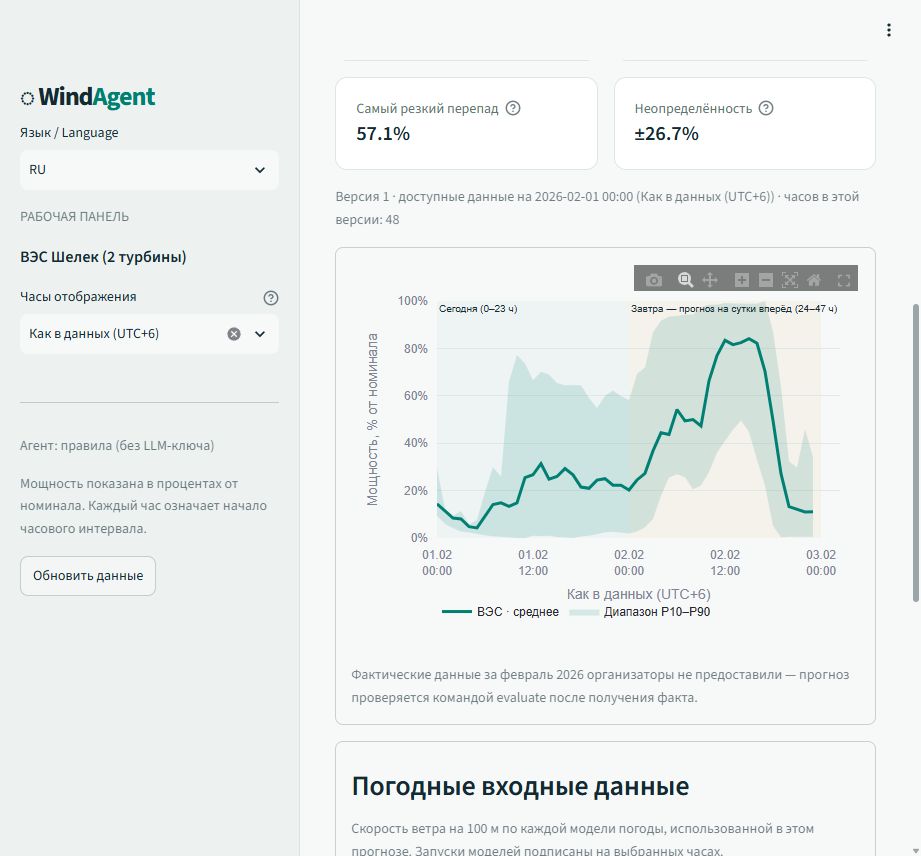921x856 pixels.
Task: Toggle ВЭС · среднее legend series
Action: 500,612
